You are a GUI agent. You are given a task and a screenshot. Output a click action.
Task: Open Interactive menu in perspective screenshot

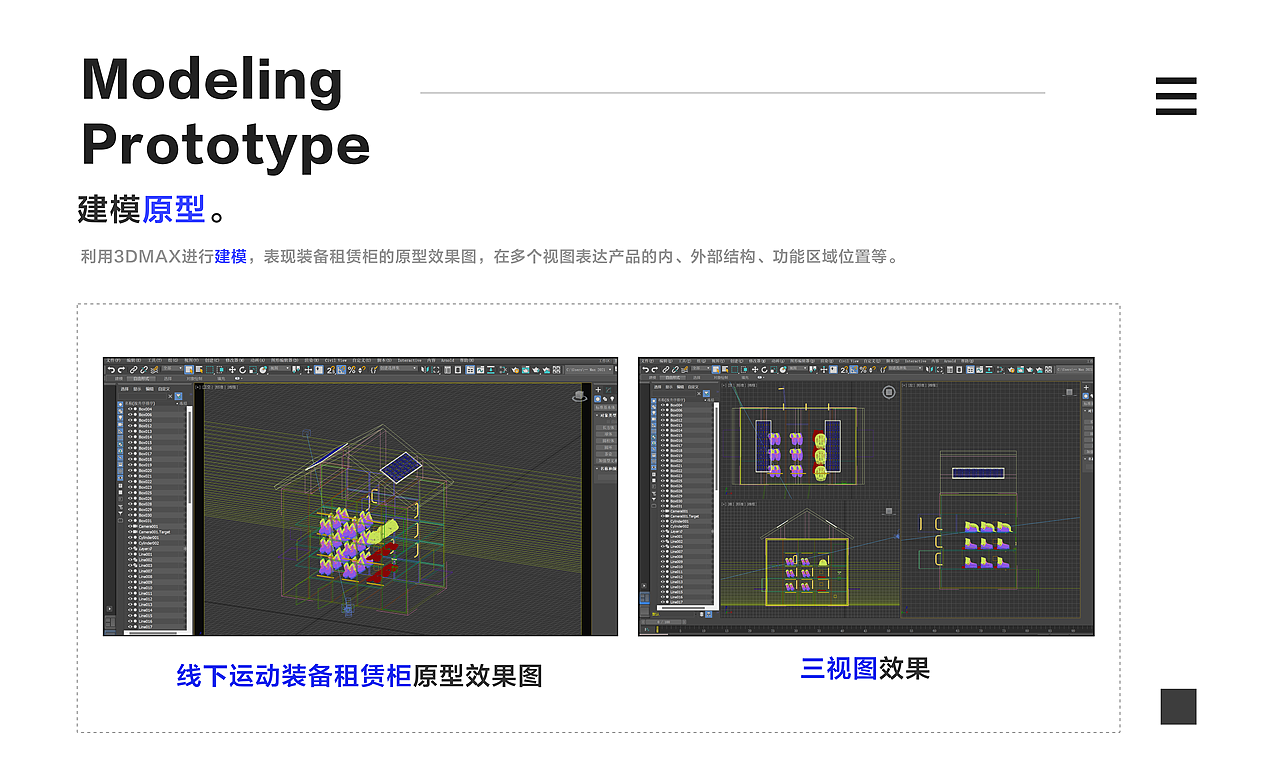coord(409,361)
